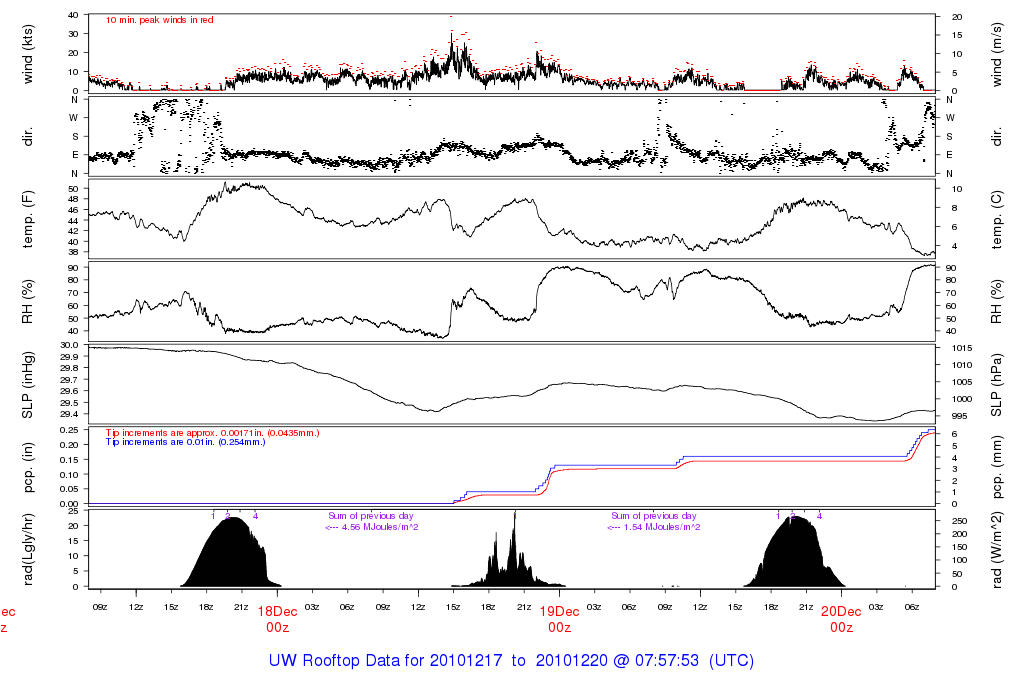1024x700 pixels.
Task: Select the "995" hPa pressure tick
Action: (x=961, y=416)
